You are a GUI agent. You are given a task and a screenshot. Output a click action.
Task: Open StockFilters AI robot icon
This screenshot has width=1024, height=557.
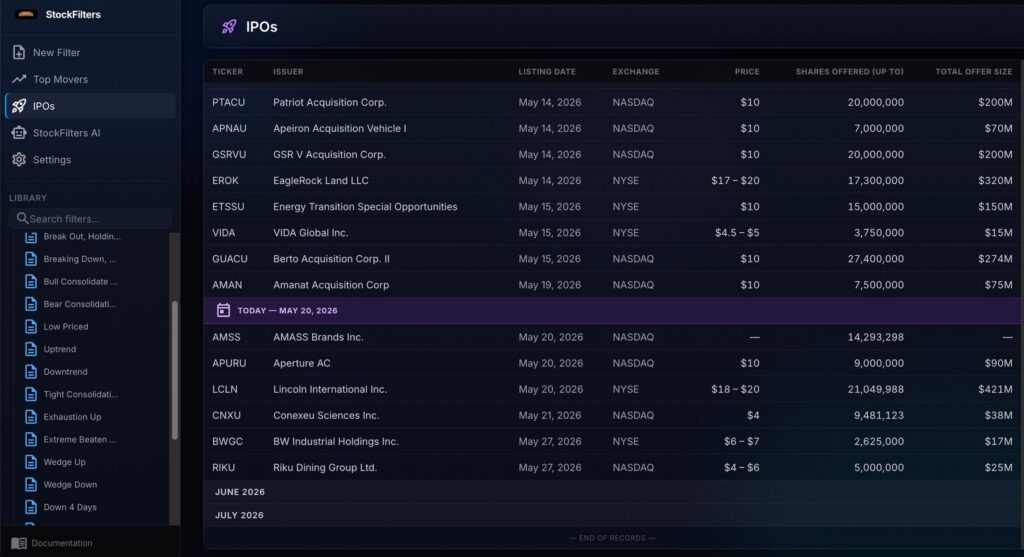(19, 133)
